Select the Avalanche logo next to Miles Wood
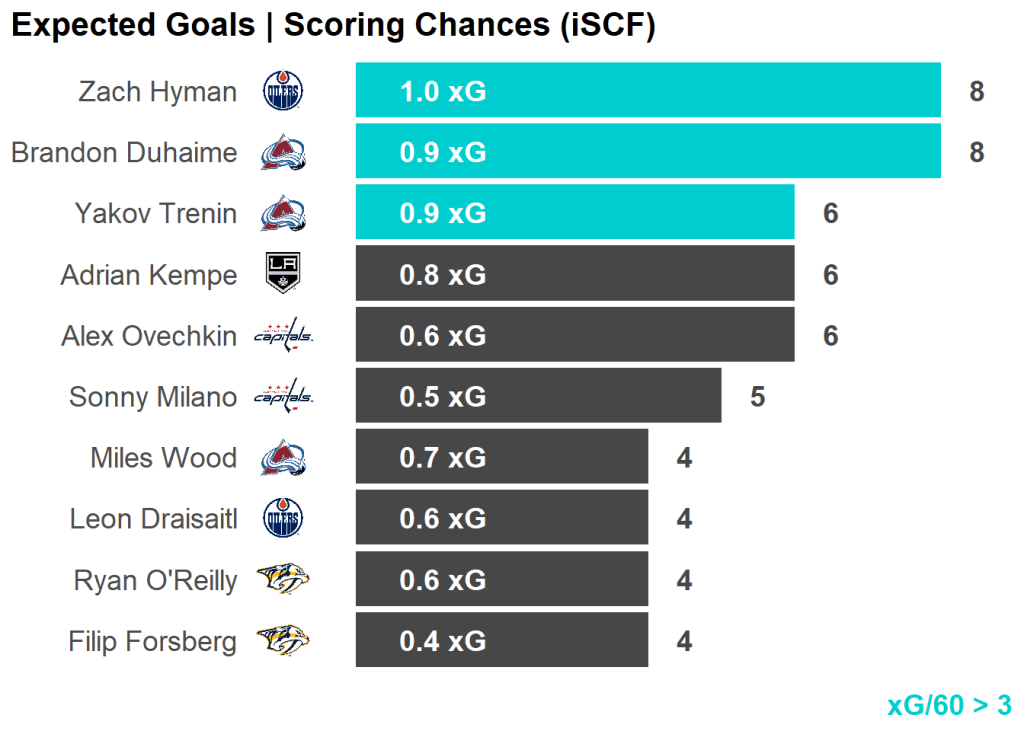1024x731 pixels. 283,458
